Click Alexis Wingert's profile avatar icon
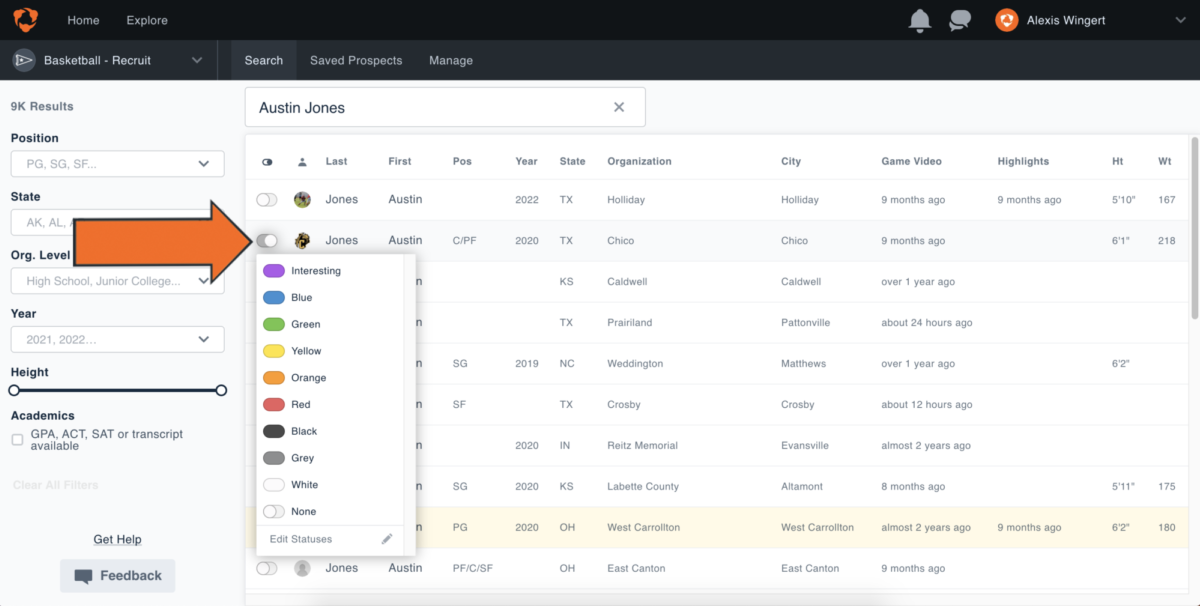 tap(1007, 20)
